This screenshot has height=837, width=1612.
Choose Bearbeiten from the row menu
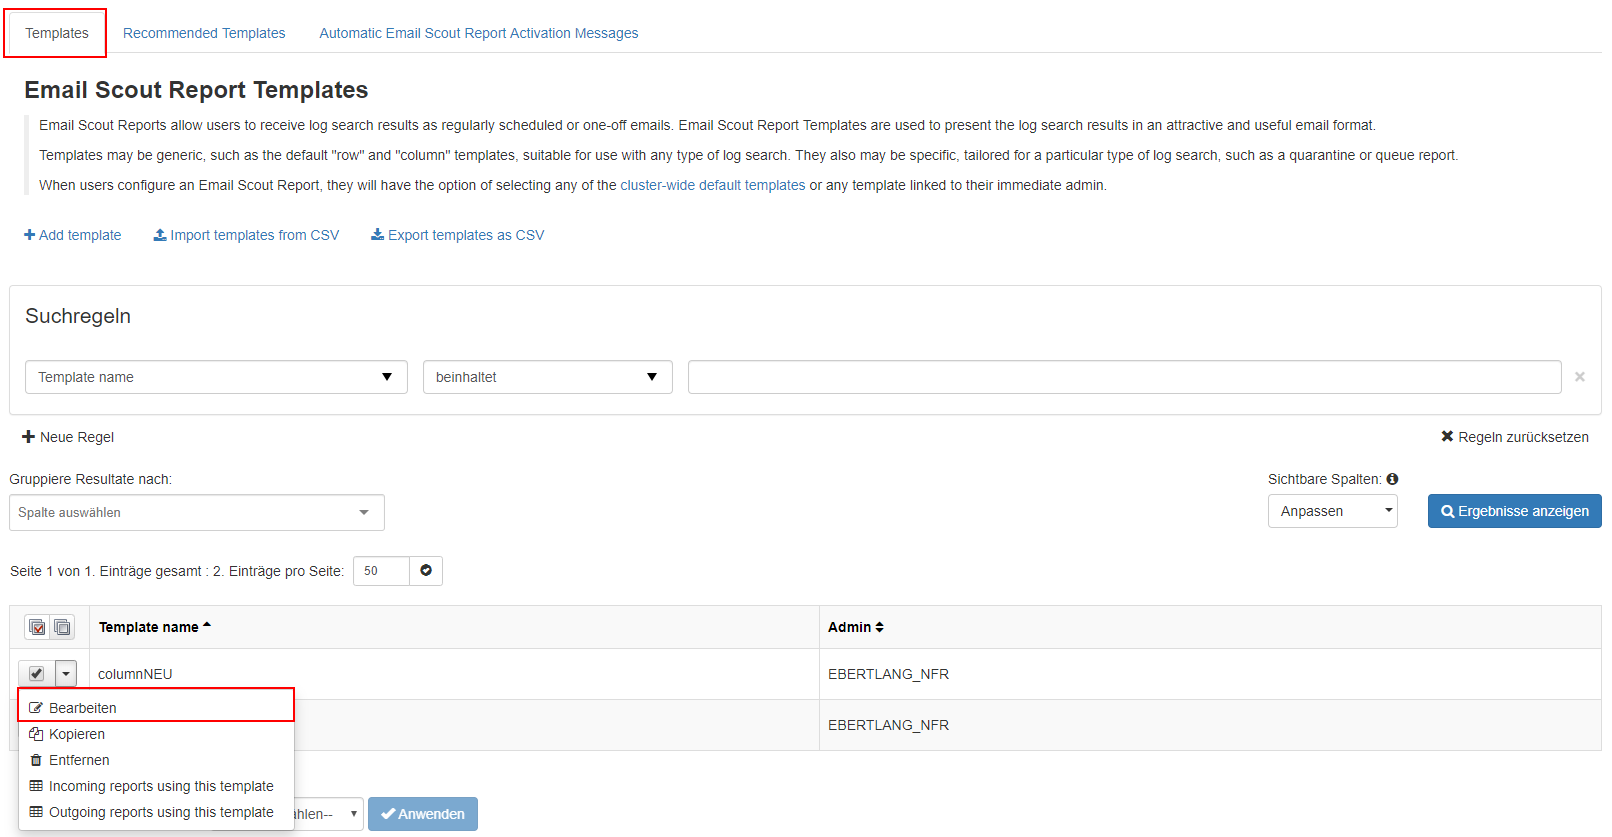[83, 708]
